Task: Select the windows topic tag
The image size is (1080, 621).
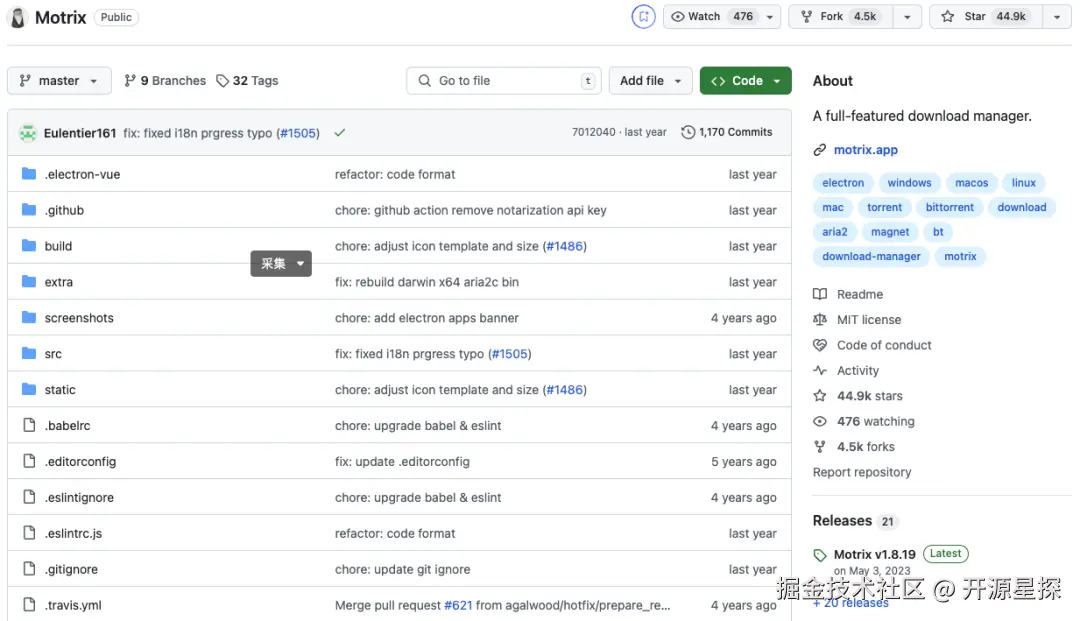Action: pos(909,183)
